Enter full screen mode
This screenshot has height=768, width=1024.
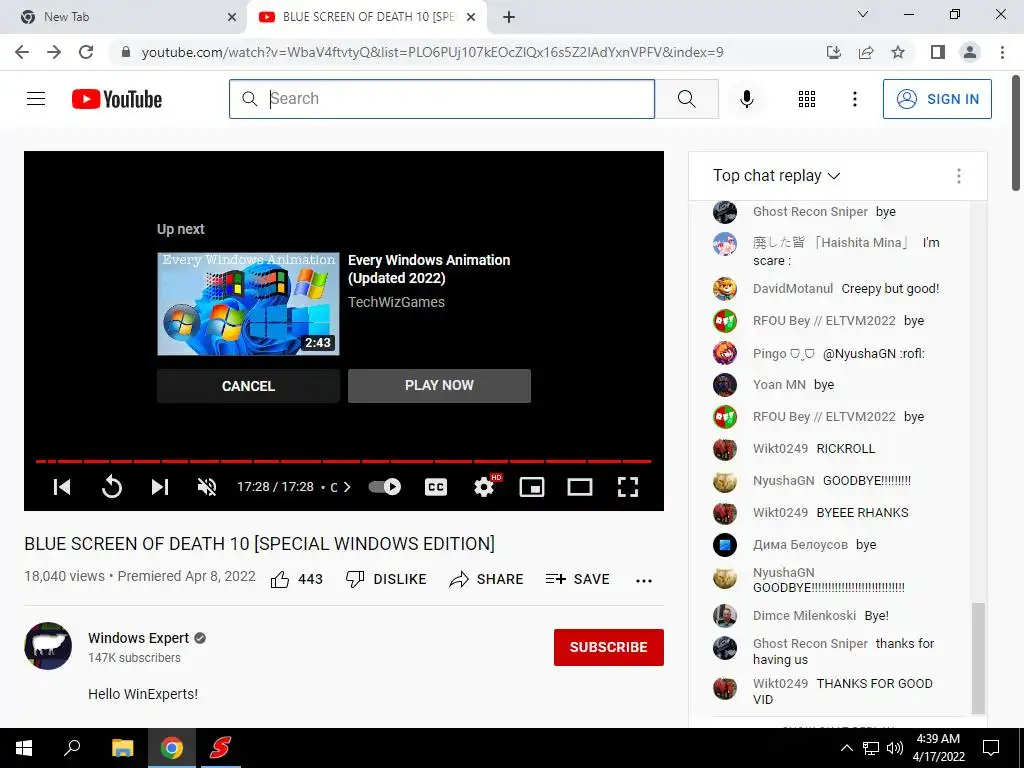tap(628, 487)
